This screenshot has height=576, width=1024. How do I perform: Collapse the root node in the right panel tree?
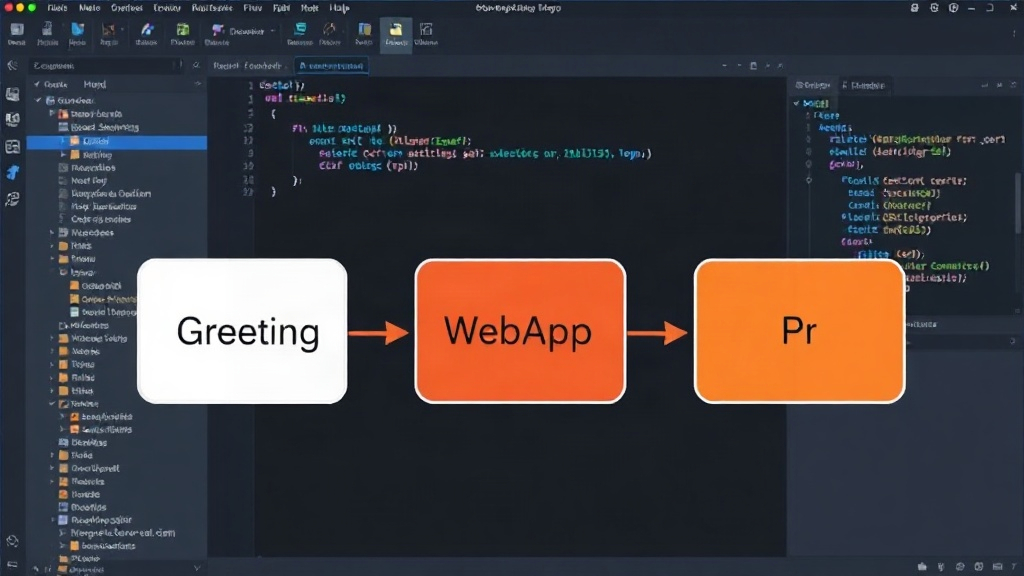pyautogui.click(x=796, y=103)
